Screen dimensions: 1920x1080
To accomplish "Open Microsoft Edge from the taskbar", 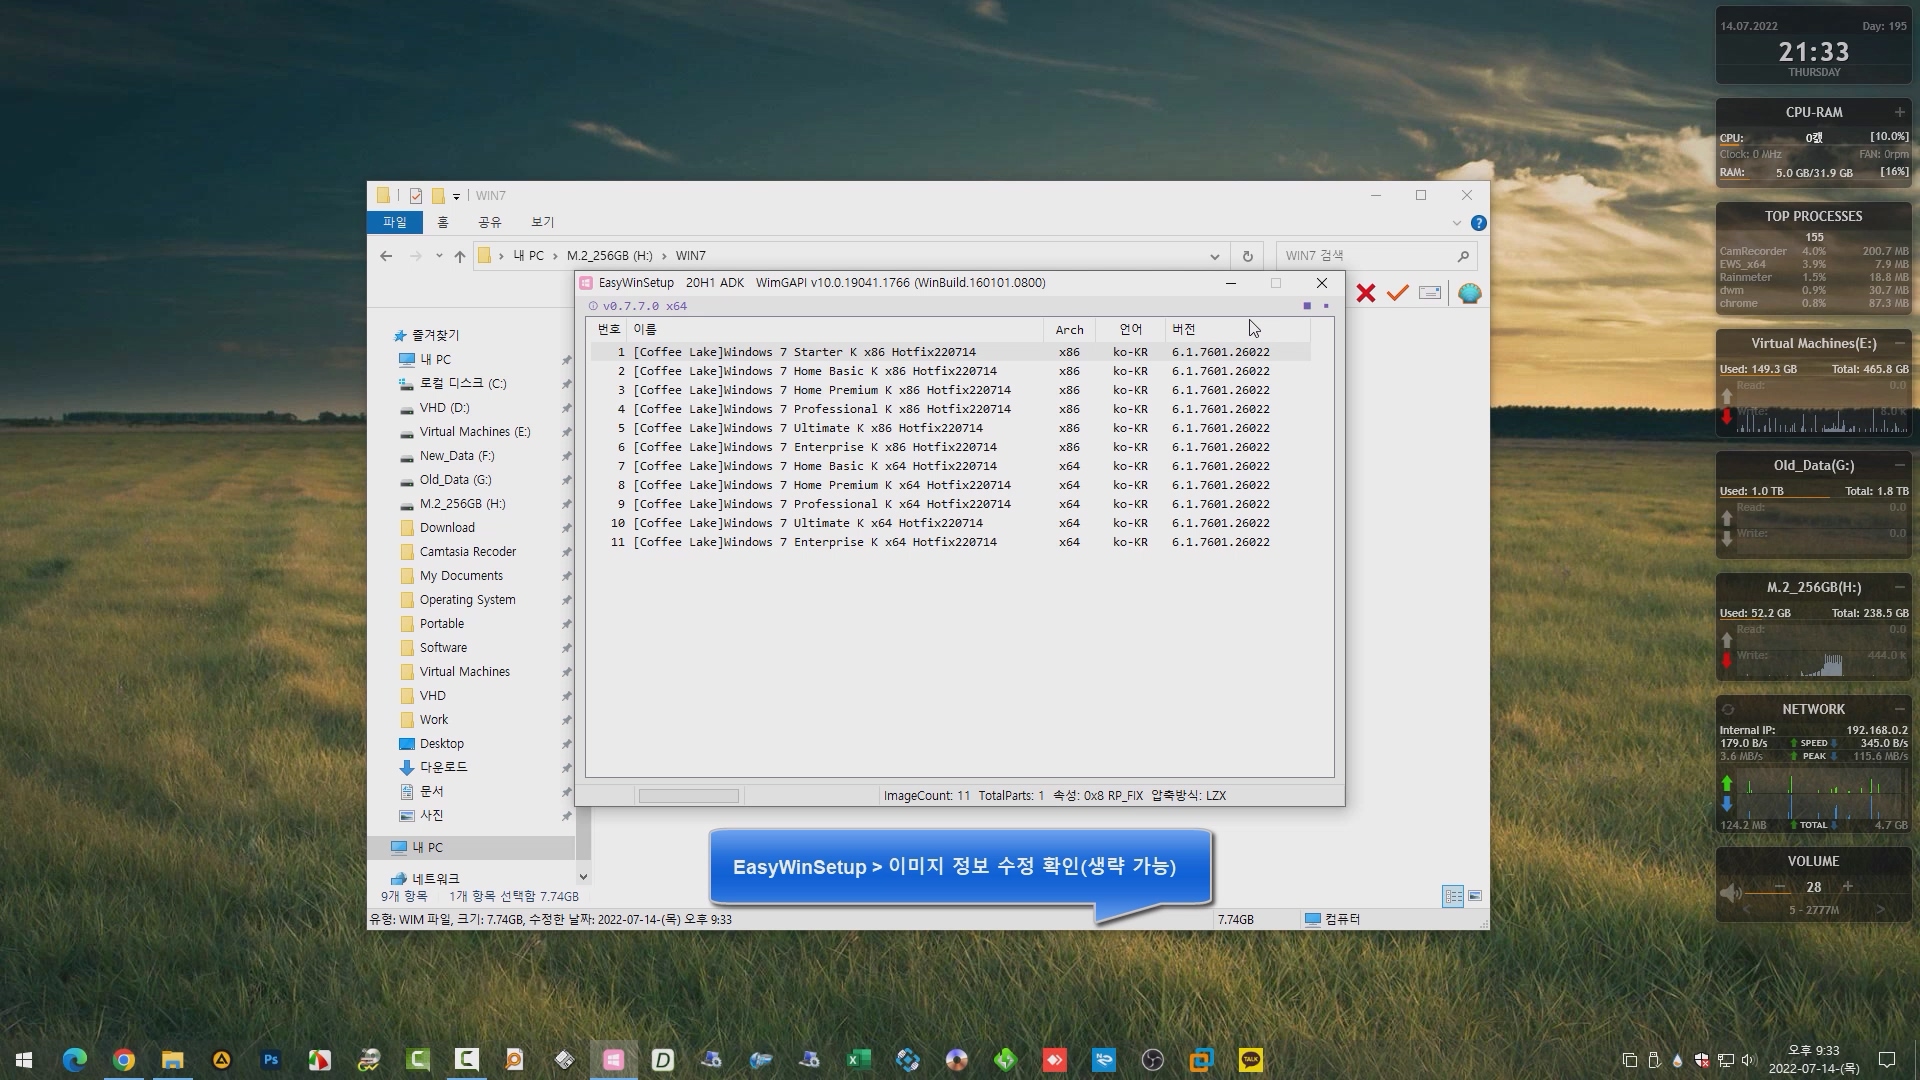I will pos(75,1060).
